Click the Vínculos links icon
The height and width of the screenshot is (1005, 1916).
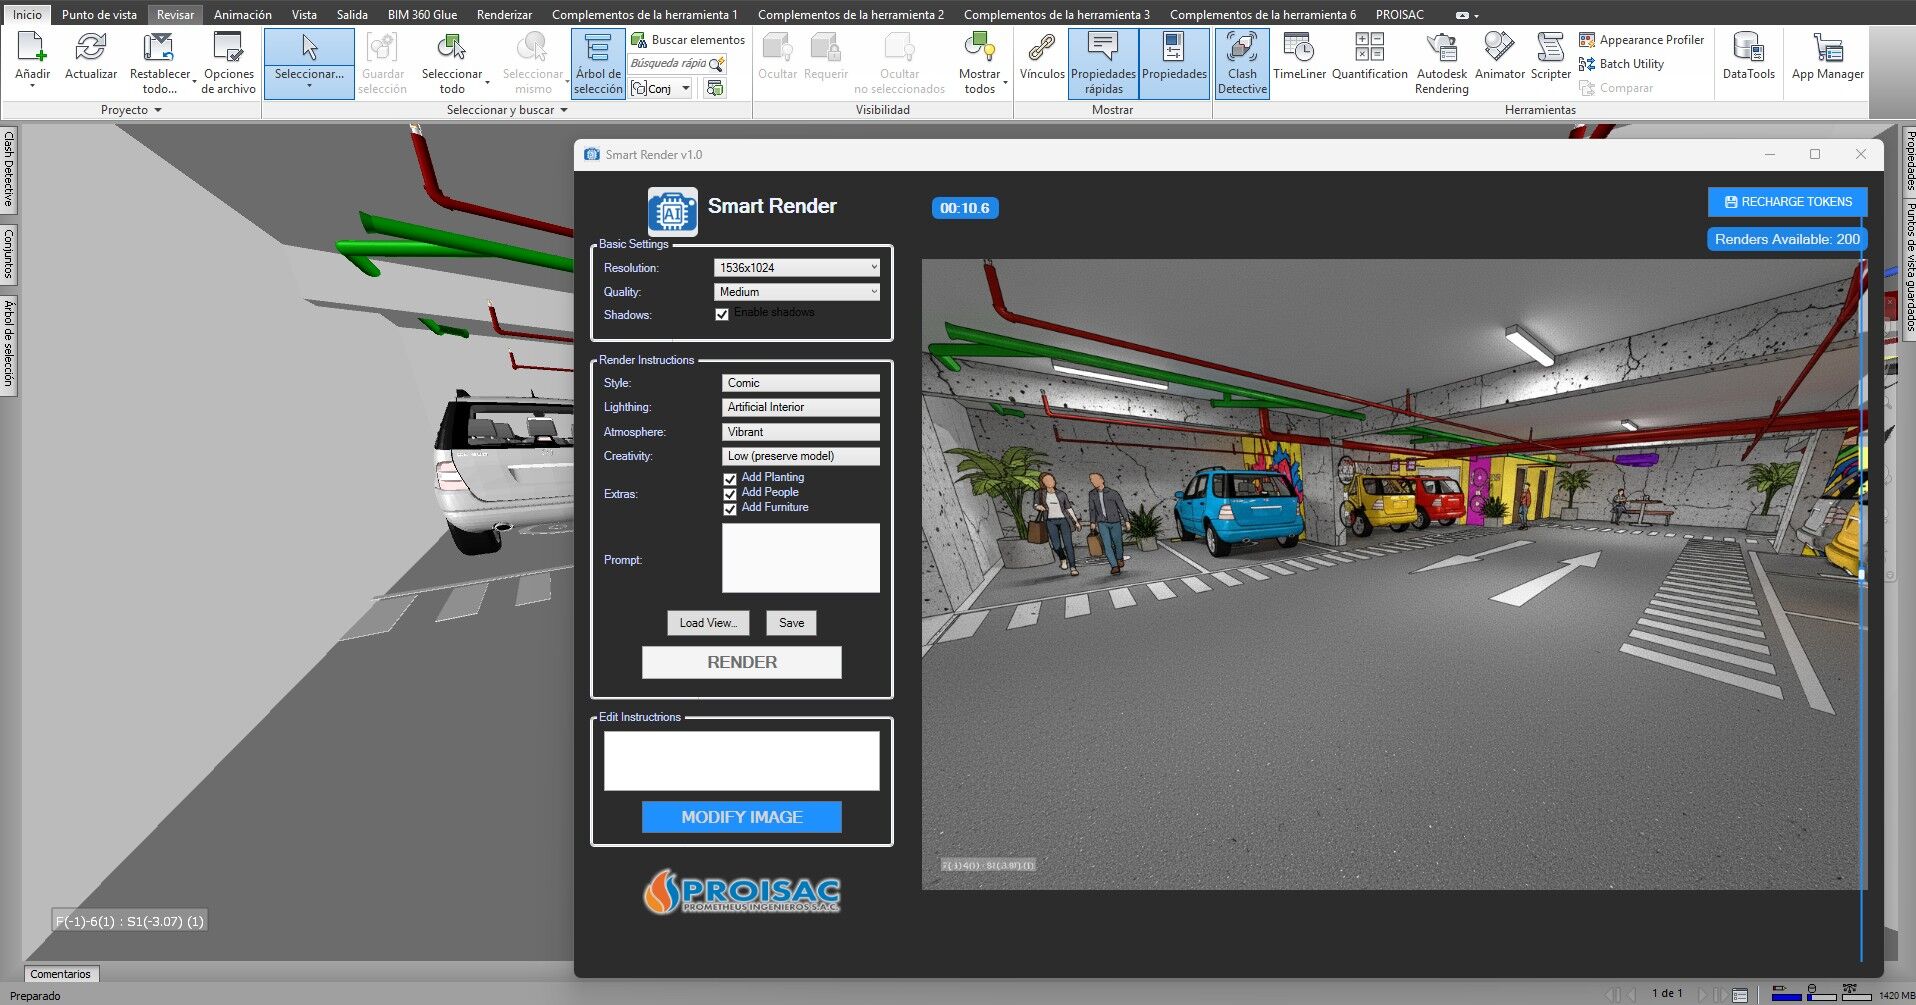[x=1041, y=58]
